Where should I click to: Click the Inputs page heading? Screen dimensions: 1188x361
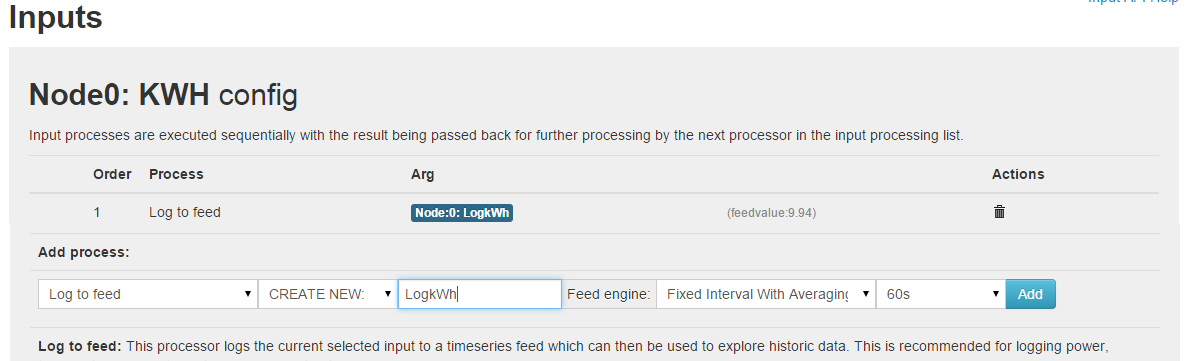click(55, 17)
